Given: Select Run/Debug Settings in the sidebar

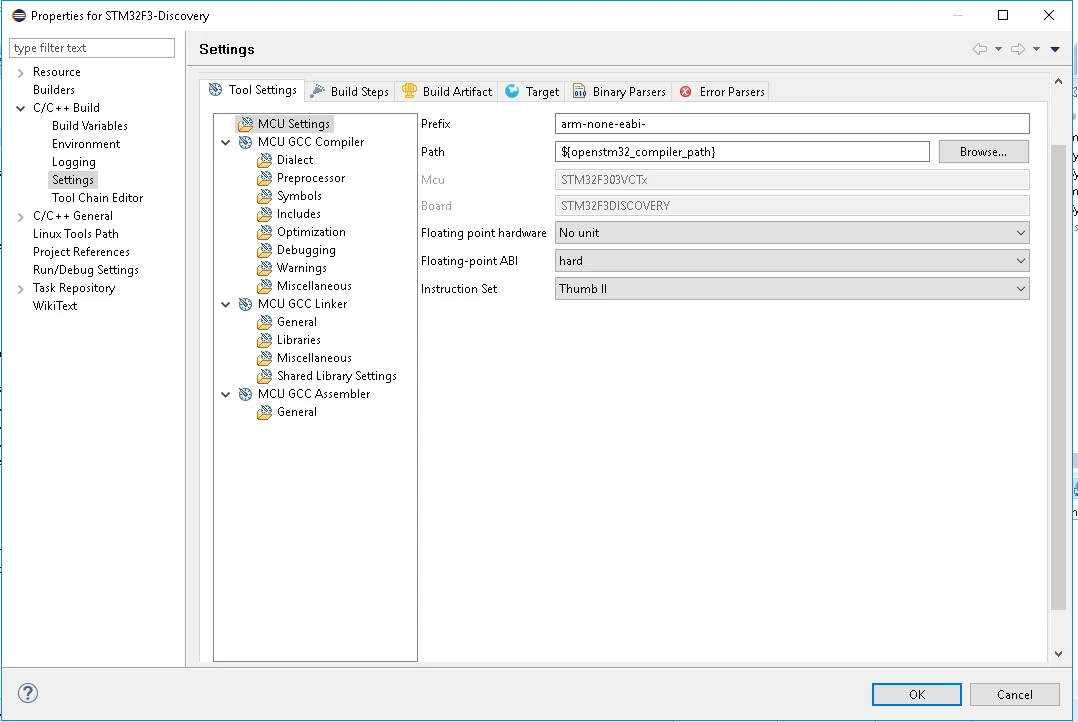Looking at the screenshot, I should (x=86, y=270).
